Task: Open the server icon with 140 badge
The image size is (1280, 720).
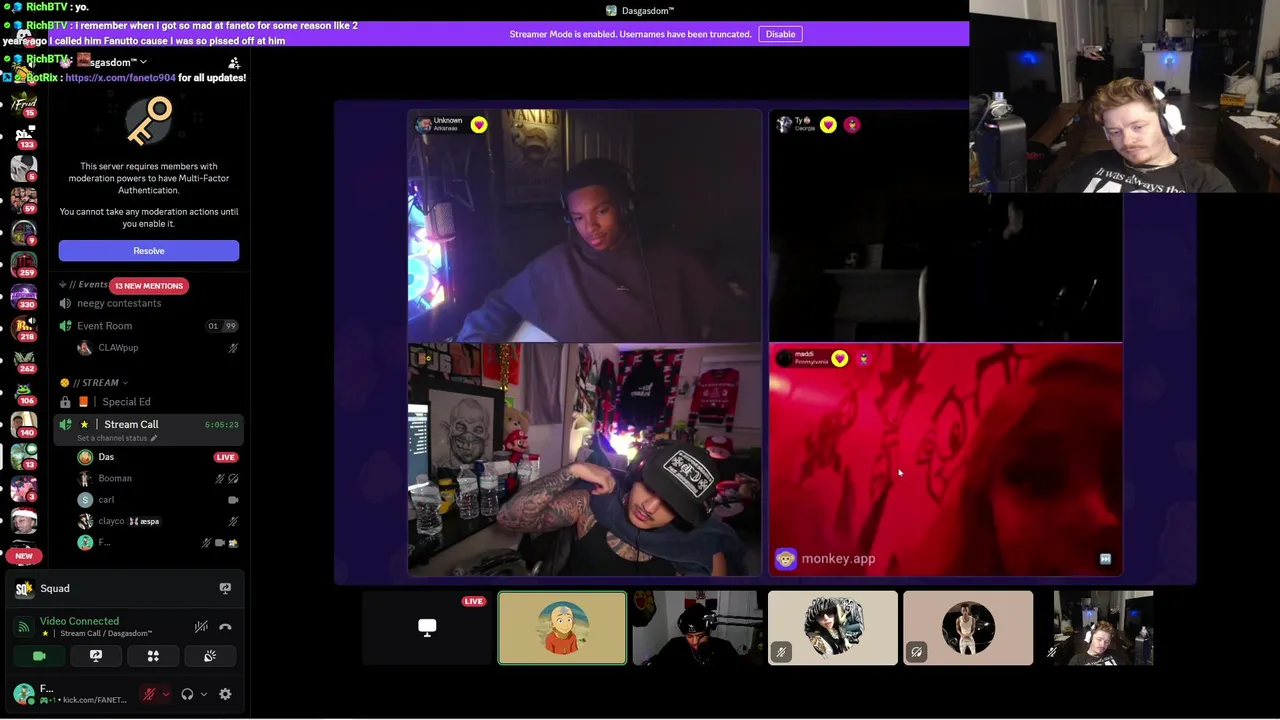Action: (x=24, y=423)
